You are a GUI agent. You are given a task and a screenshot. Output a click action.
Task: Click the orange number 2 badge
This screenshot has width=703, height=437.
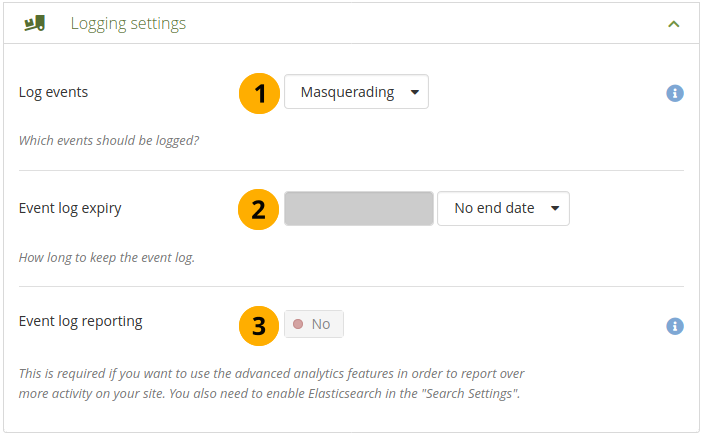point(258,209)
